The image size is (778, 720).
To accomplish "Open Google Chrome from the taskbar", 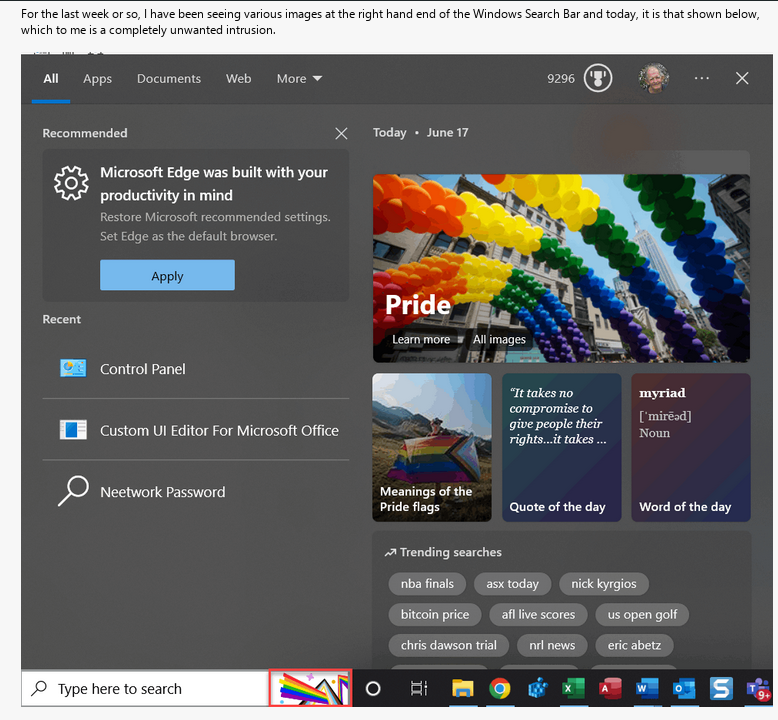I will (x=500, y=689).
